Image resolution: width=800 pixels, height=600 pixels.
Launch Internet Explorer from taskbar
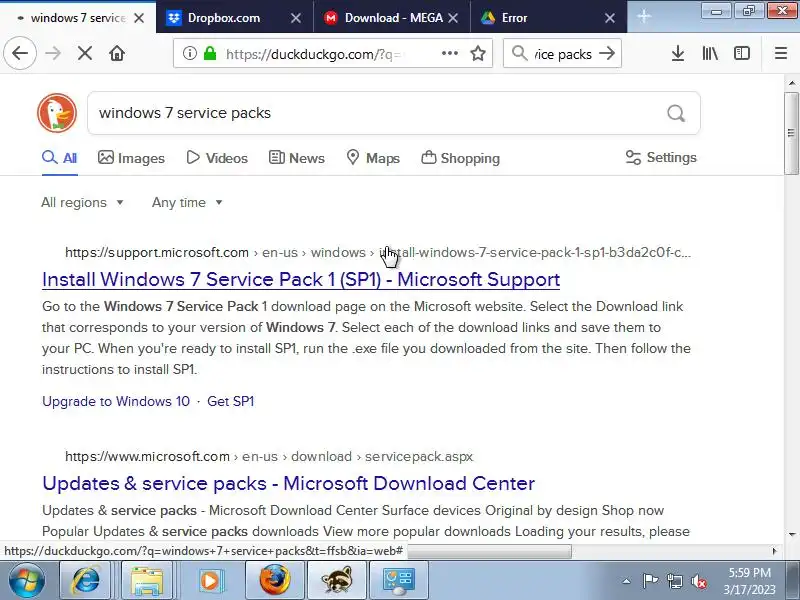(87, 581)
